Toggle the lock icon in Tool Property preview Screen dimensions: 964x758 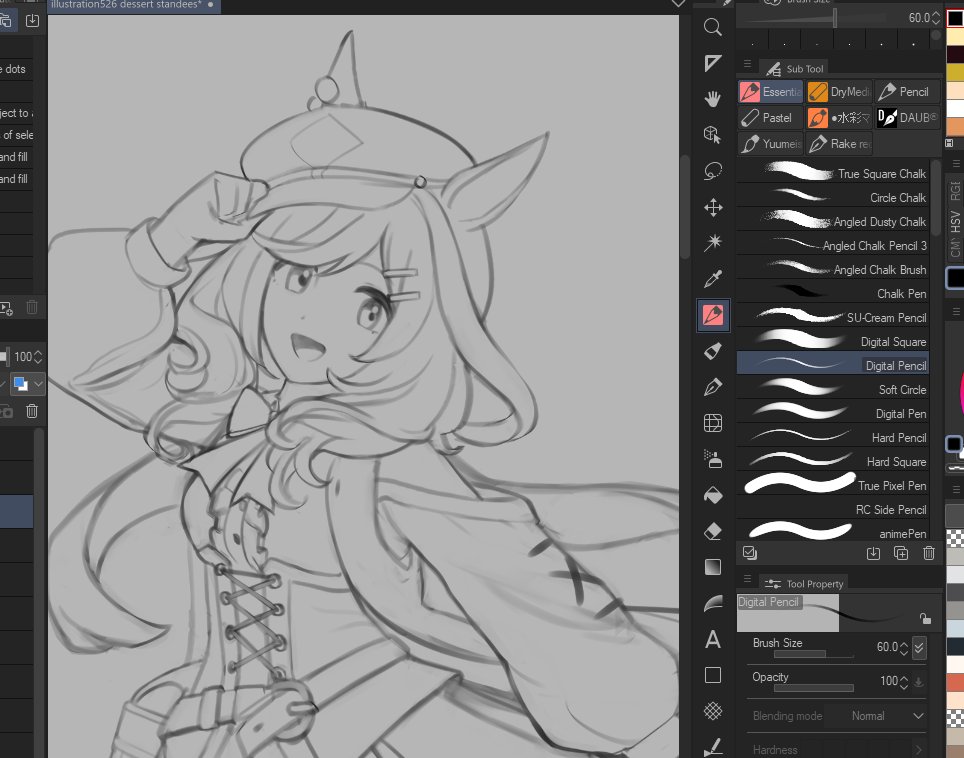coord(925,618)
